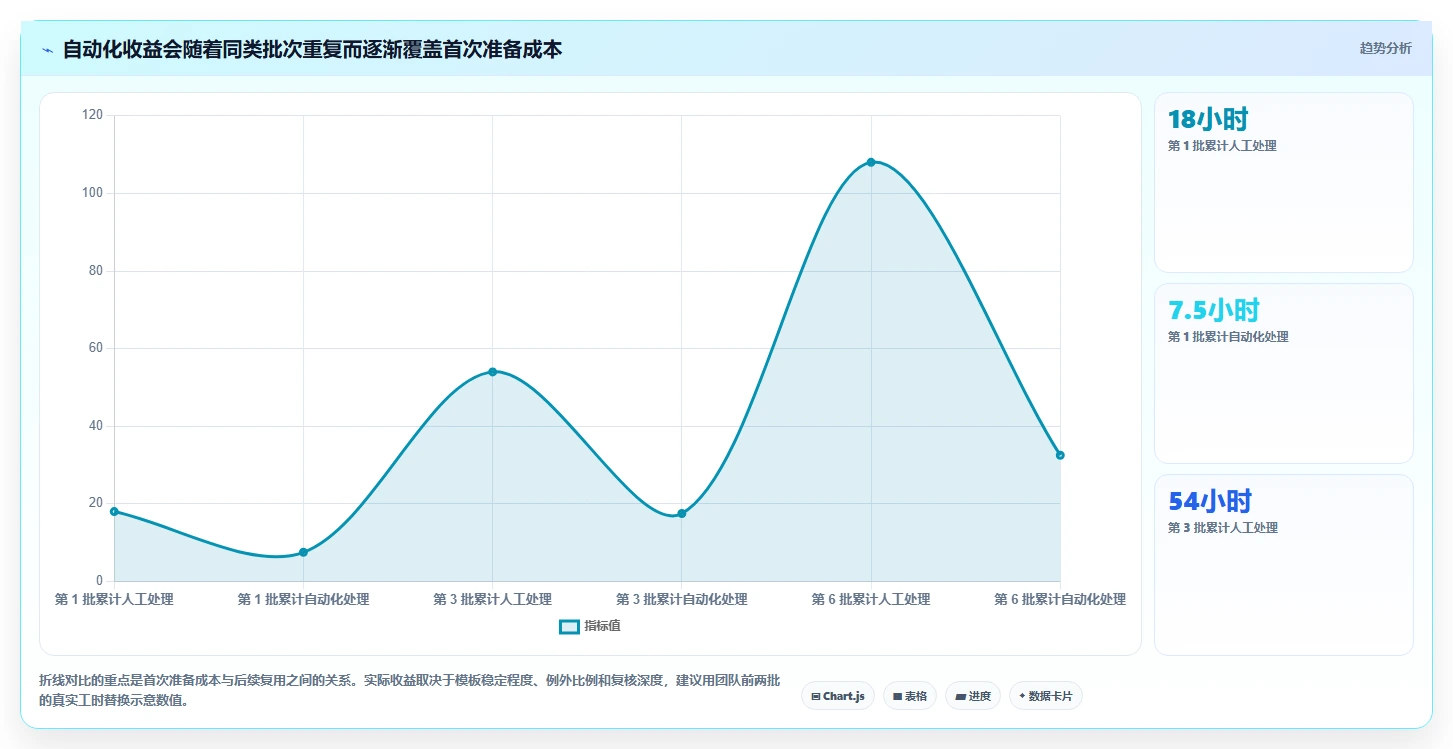Click y-axis value 100
The height and width of the screenshot is (749, 1453).
[x=92, y=193]
